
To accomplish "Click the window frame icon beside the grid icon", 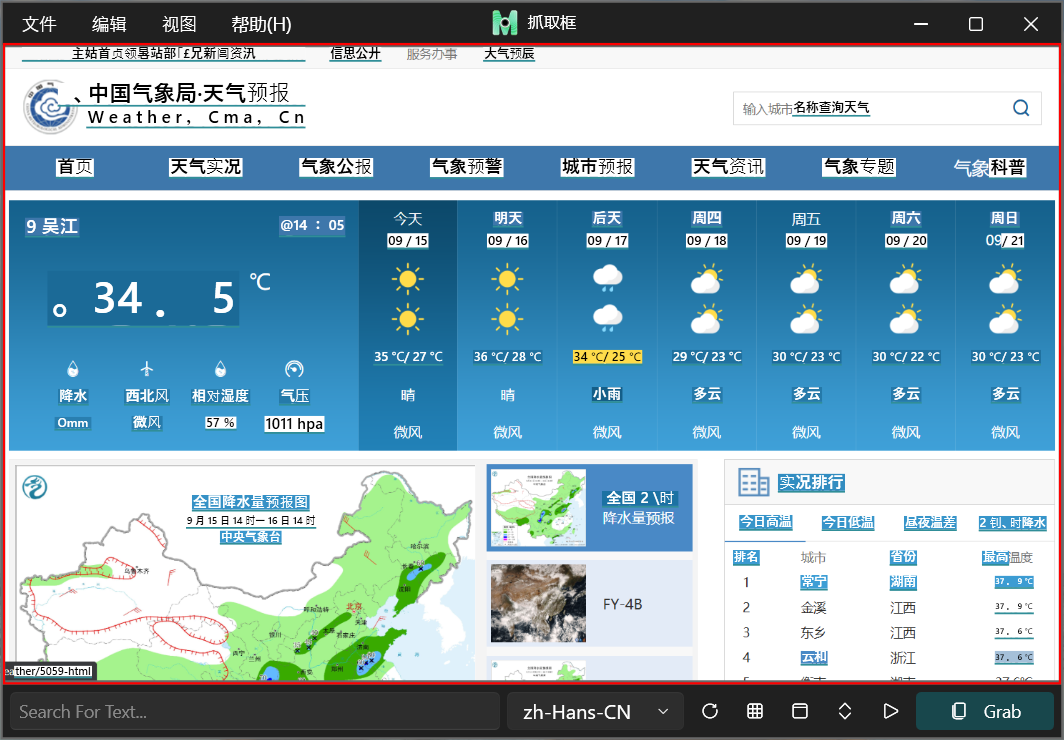I will click(x=800, y=711).
